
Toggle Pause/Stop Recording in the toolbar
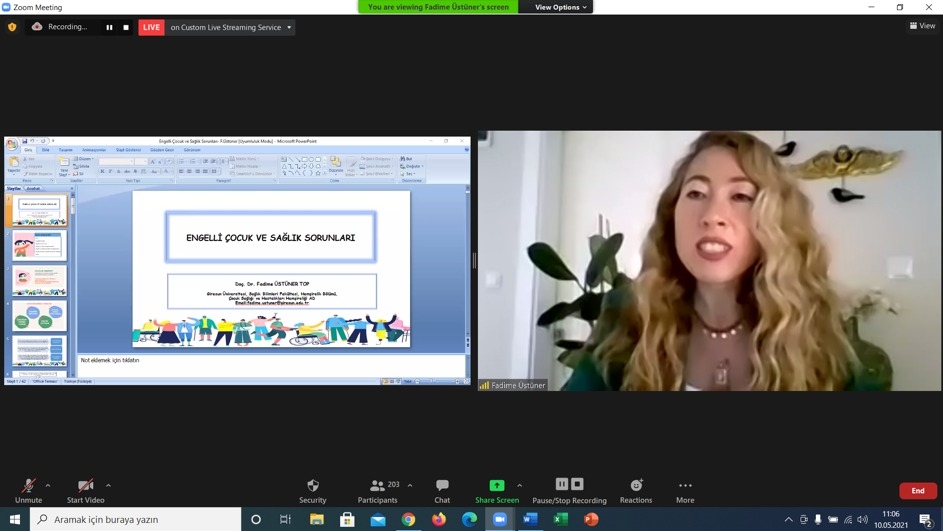tap(569, 486)
